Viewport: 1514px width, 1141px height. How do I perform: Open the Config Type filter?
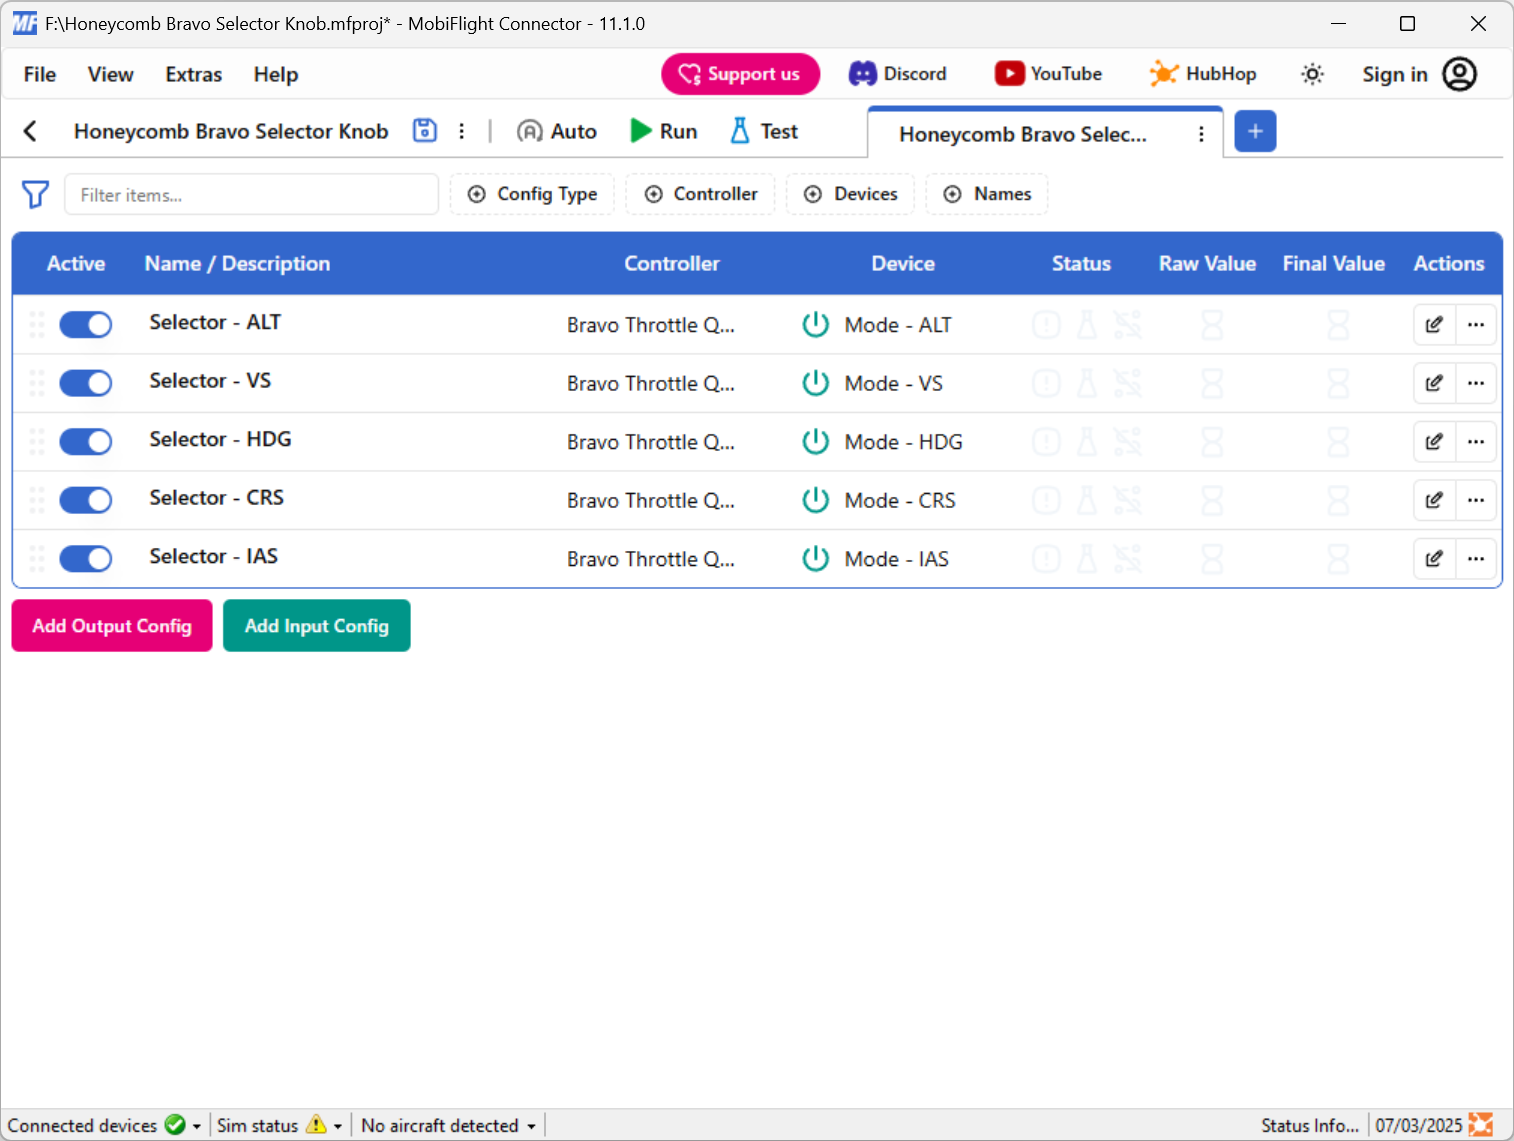tap(532, 194)
